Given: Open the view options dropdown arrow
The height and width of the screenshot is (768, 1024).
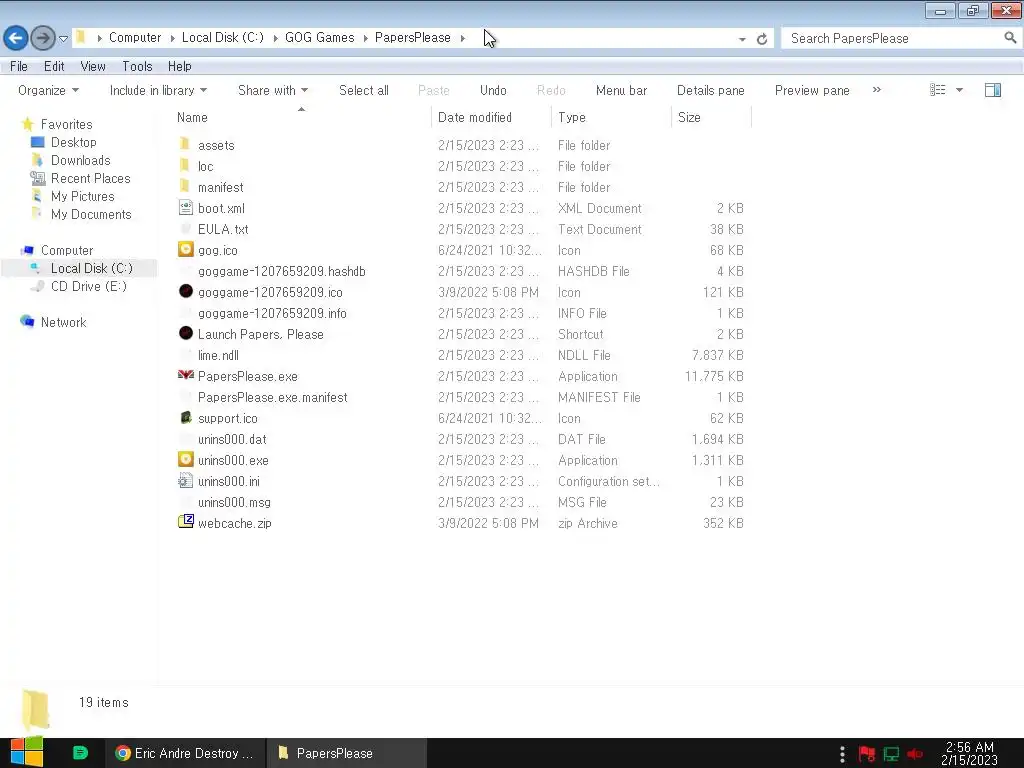Looking at the screenshot, I should (959, 90).
